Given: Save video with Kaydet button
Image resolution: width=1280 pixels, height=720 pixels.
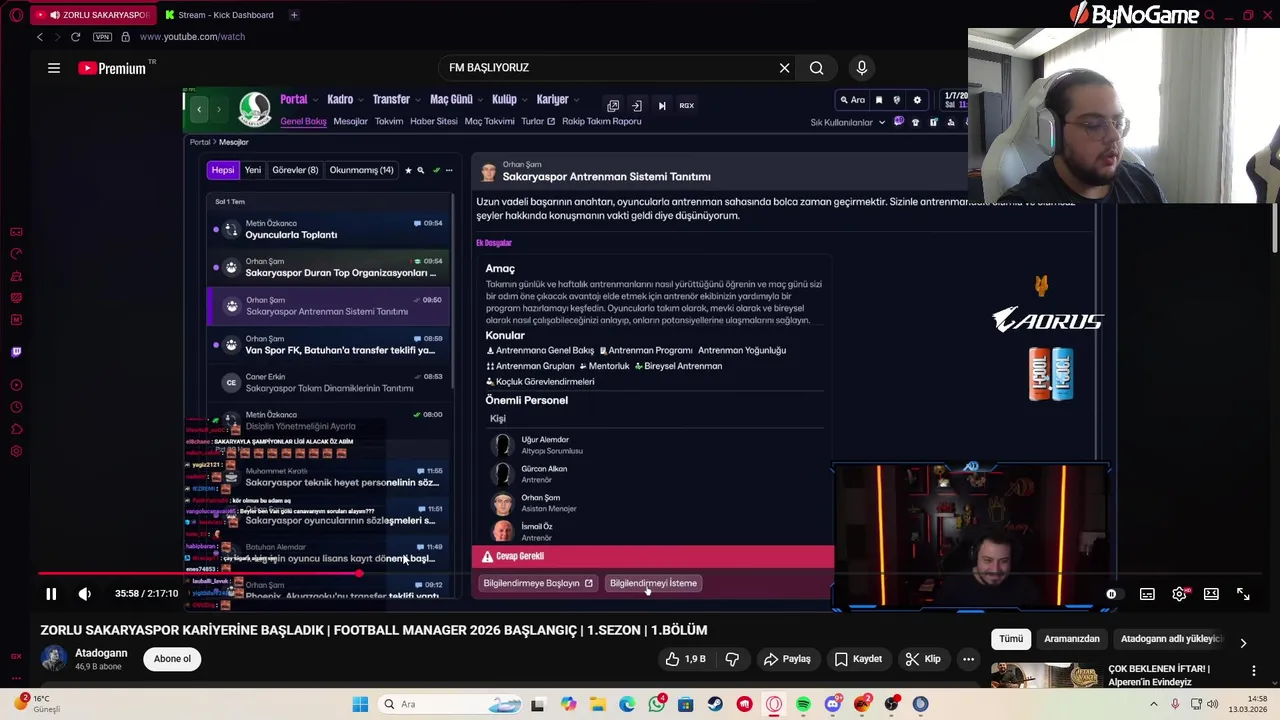Looking at the screenshot, I should tap(858, 659).
